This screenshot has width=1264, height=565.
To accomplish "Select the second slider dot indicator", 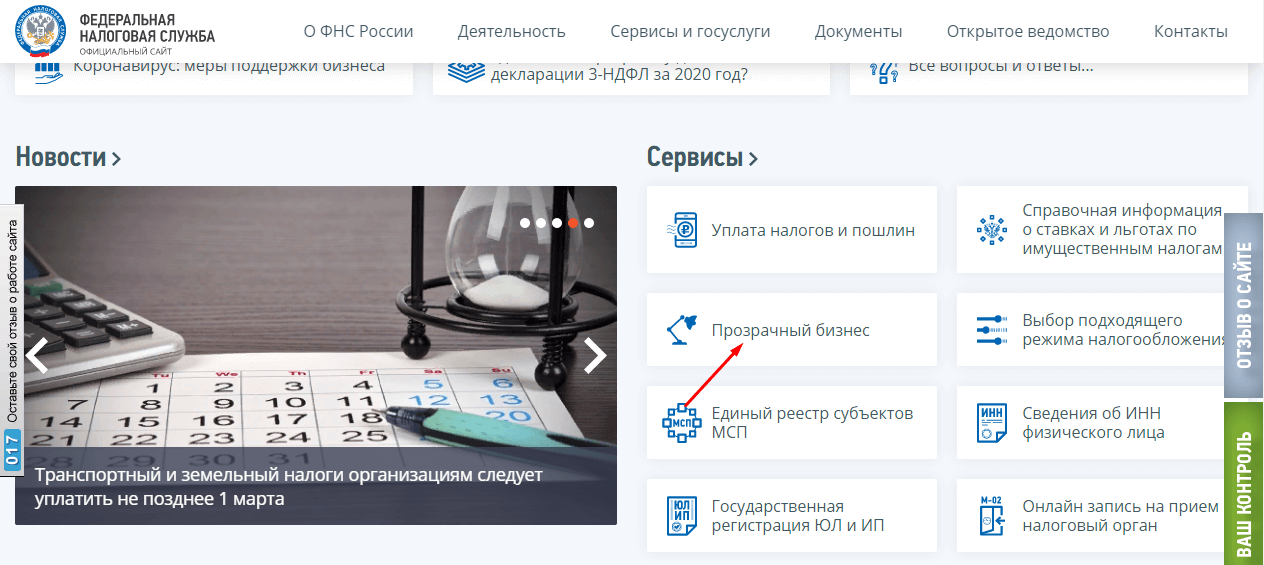I will [541, 223].
